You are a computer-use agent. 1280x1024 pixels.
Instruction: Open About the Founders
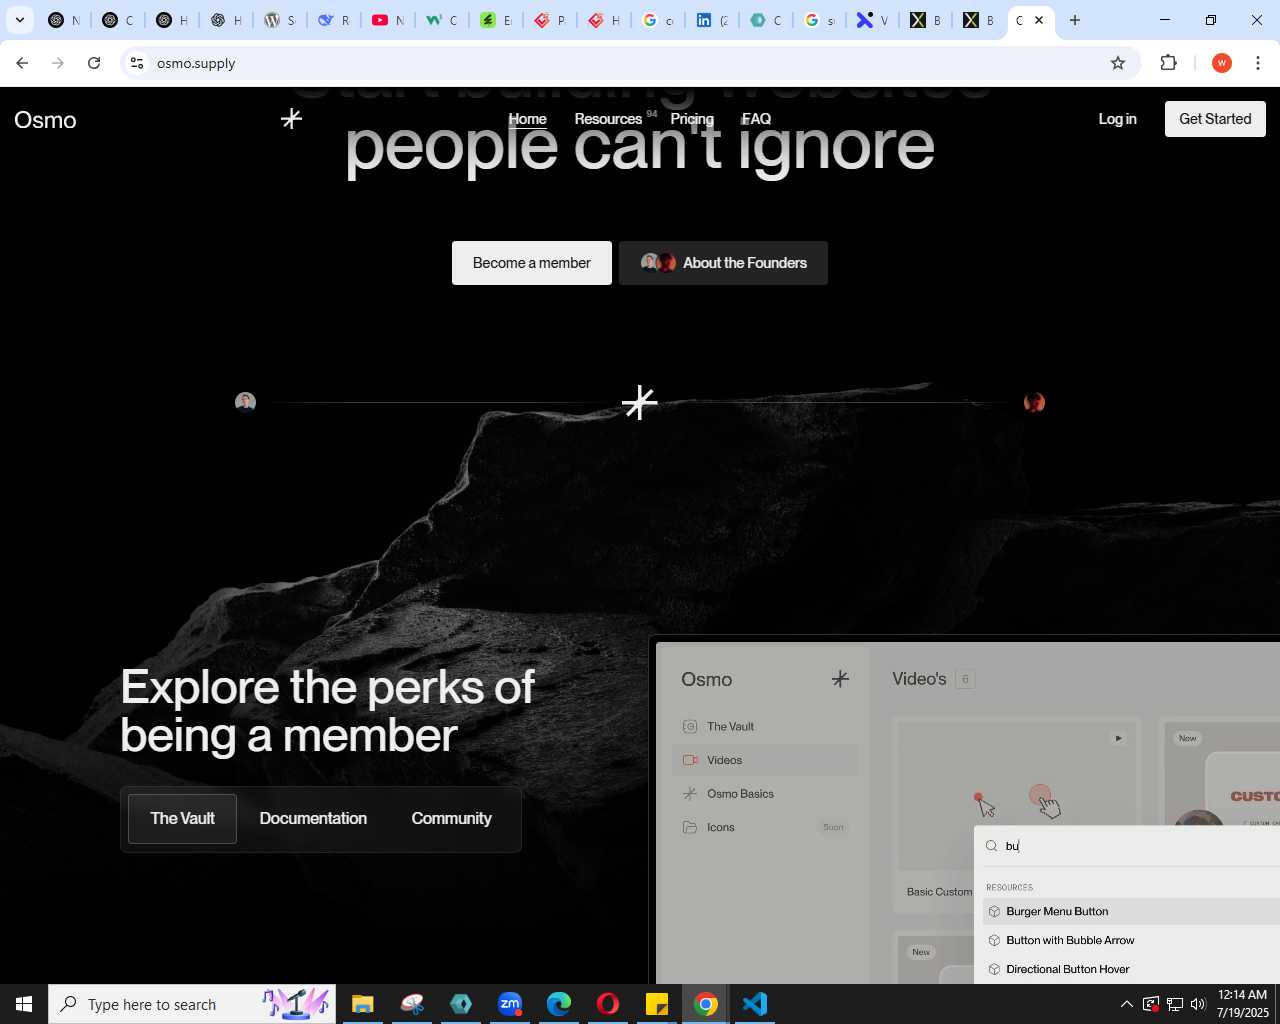(x=723, y=263)
